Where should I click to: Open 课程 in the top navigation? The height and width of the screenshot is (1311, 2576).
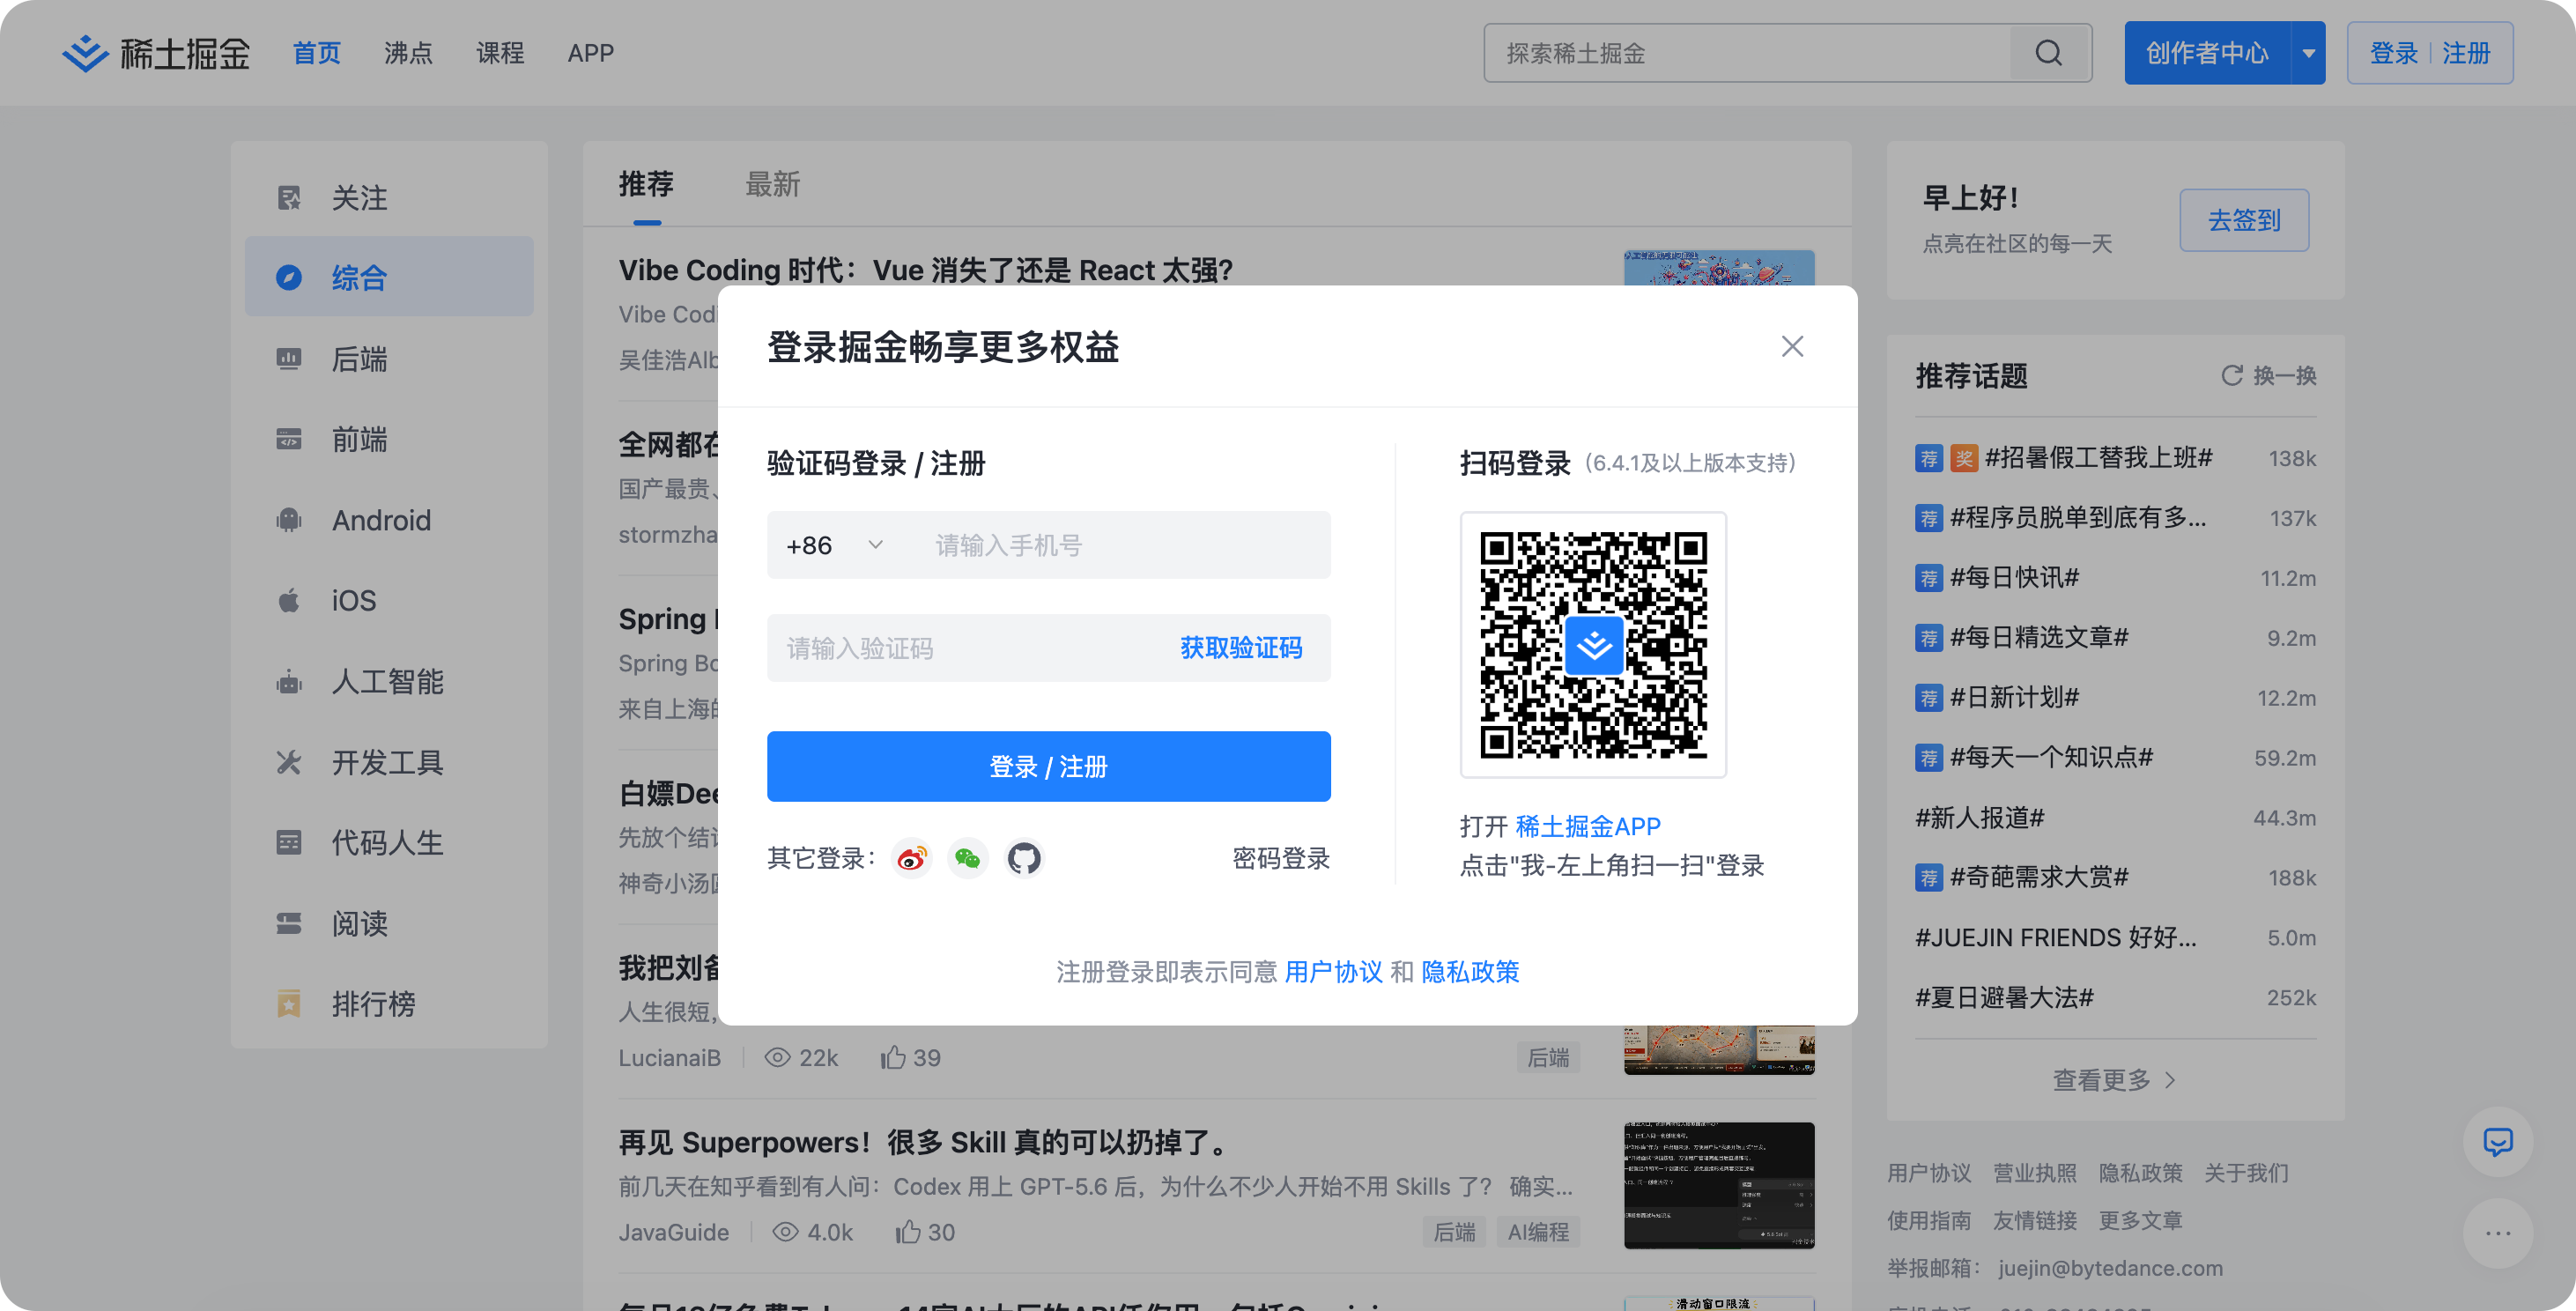tap(500, 53)
